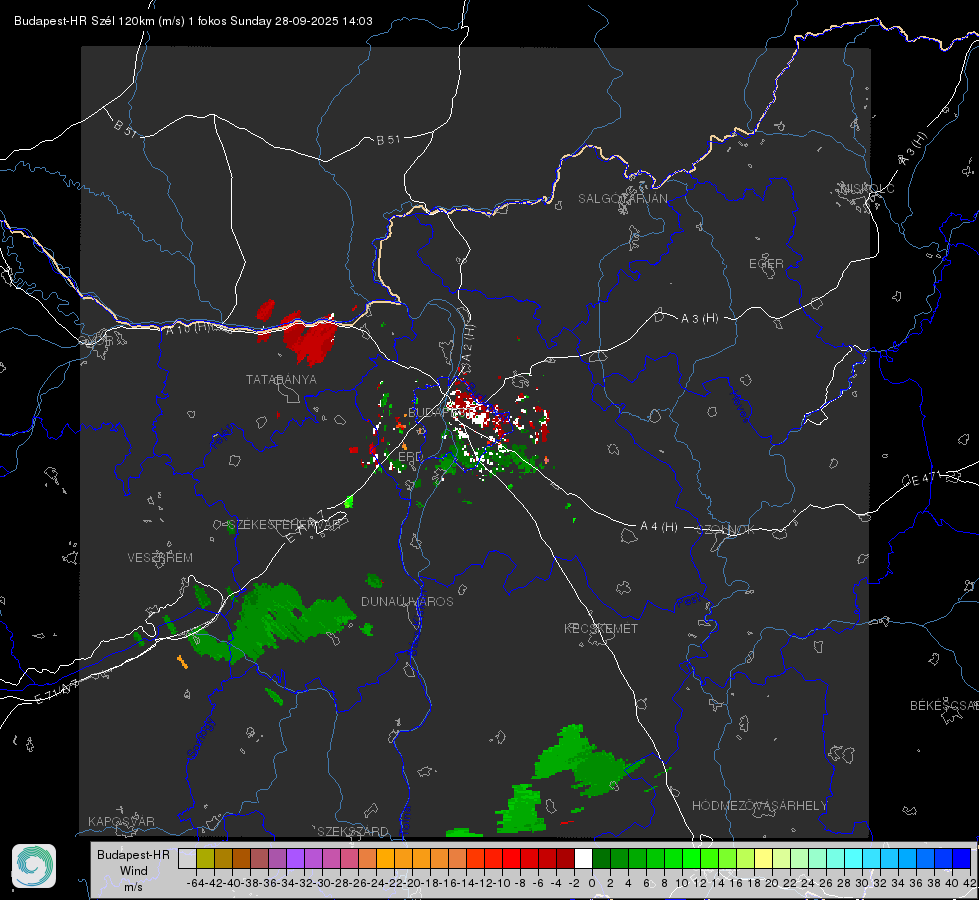Click the SALGOTARJAN city label

(x=622, y=199)
